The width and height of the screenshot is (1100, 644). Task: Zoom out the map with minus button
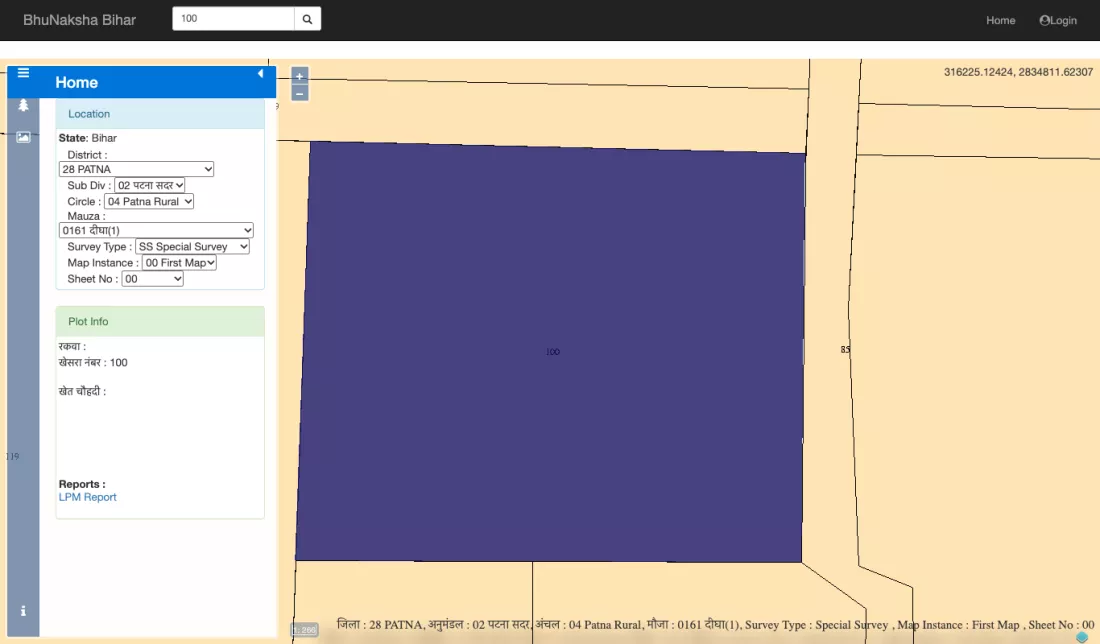point(300,93)
